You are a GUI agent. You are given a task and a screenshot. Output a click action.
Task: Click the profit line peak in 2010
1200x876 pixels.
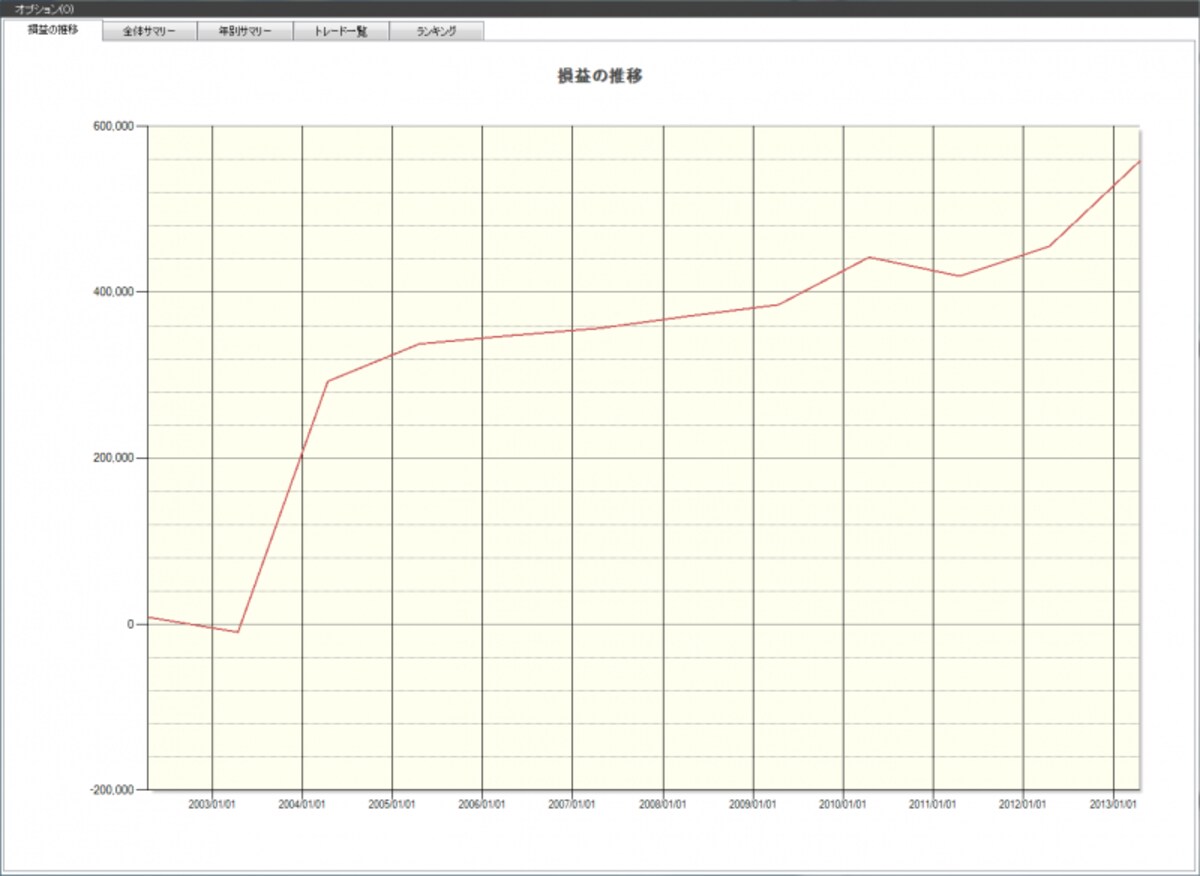click(x=868, y=257)
